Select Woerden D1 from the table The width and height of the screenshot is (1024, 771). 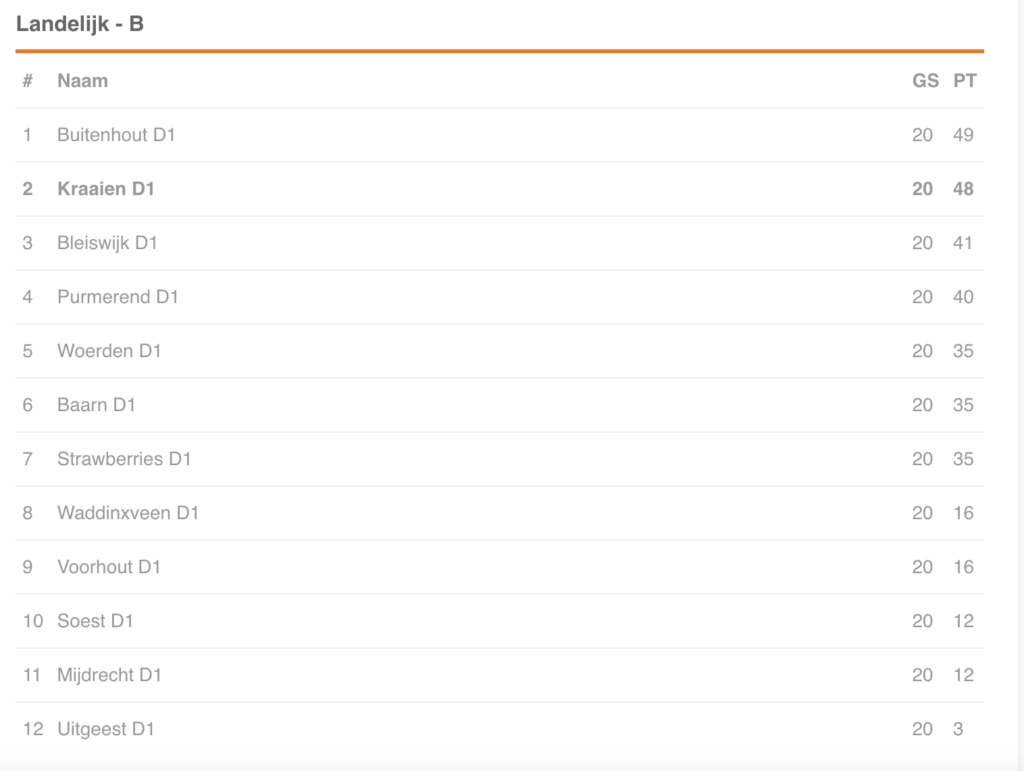click(109, 351)
